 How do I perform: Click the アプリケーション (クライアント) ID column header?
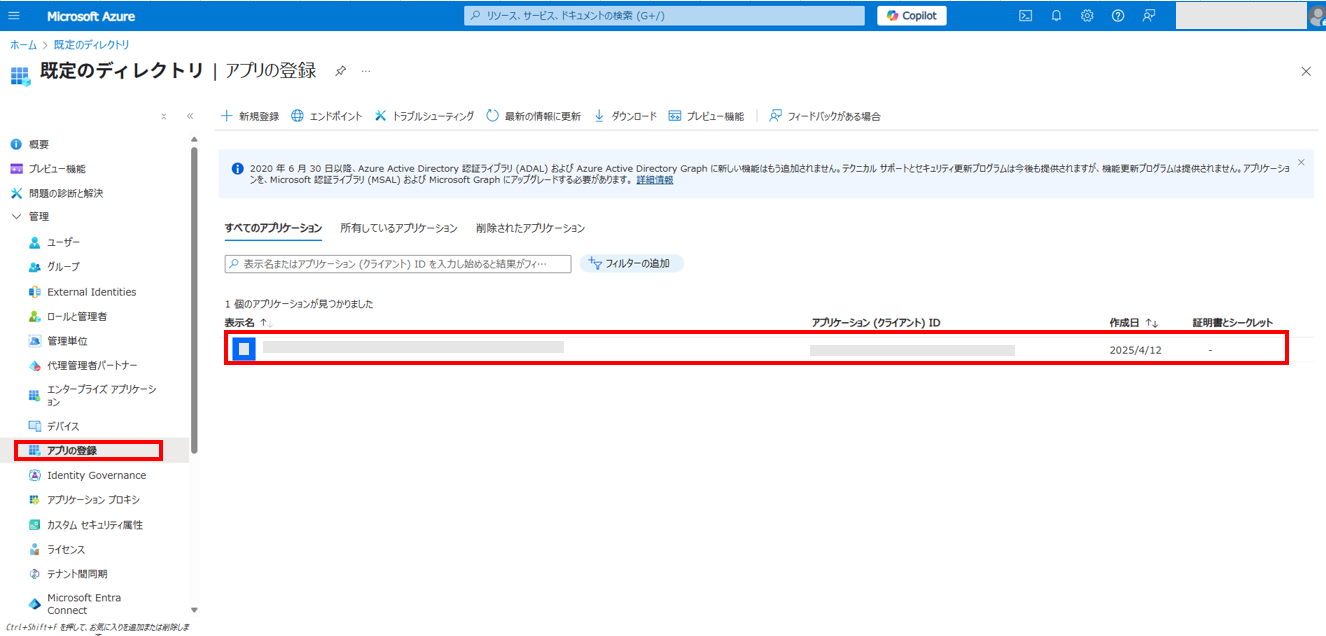click(x=876, y=323)
